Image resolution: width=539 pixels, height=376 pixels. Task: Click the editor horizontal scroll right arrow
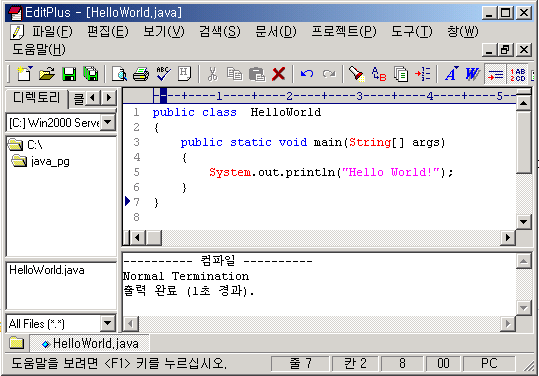pos(508,237)
